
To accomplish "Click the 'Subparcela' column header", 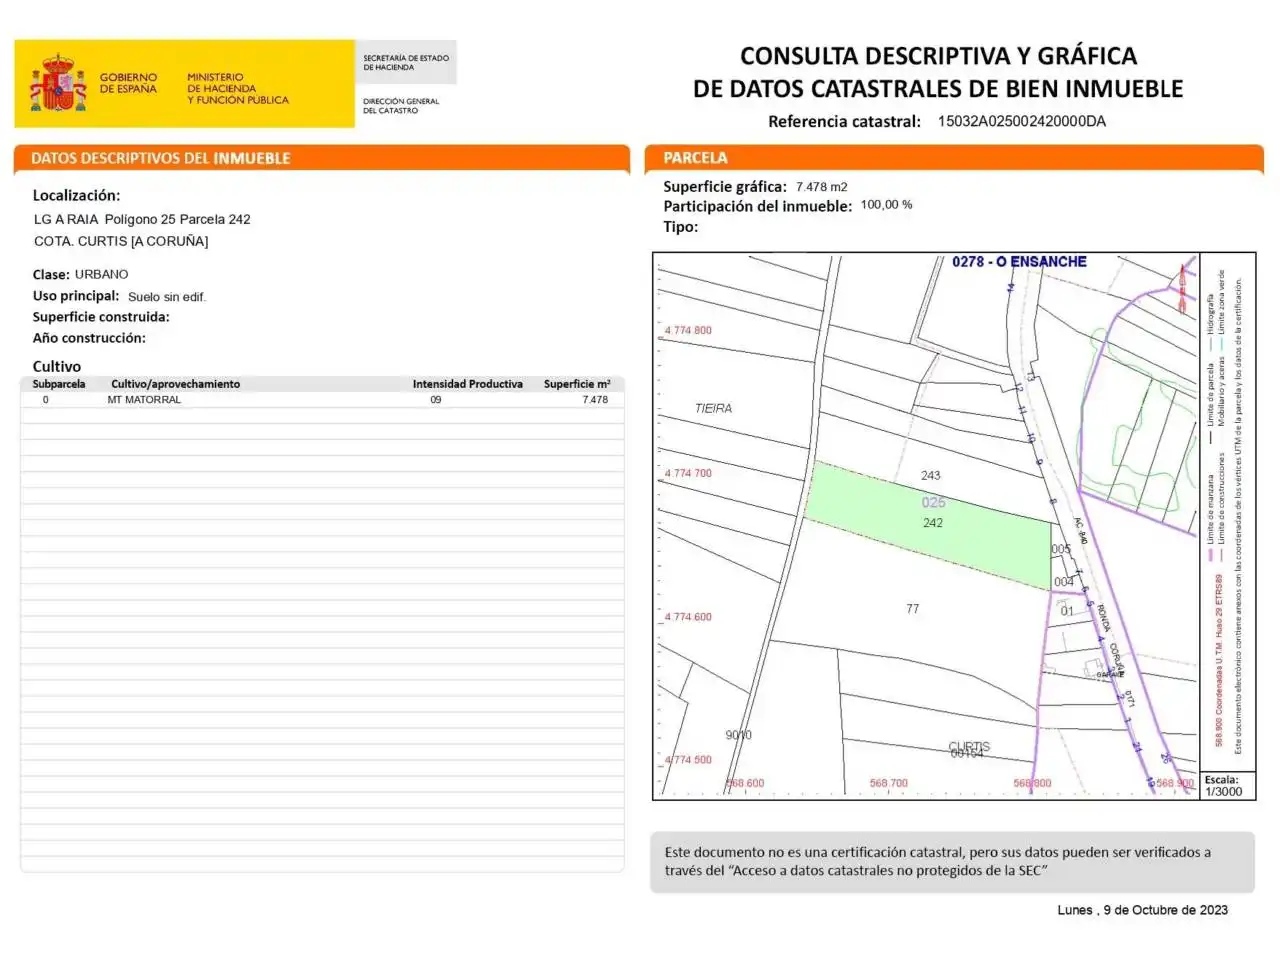I will coord(59,384).
